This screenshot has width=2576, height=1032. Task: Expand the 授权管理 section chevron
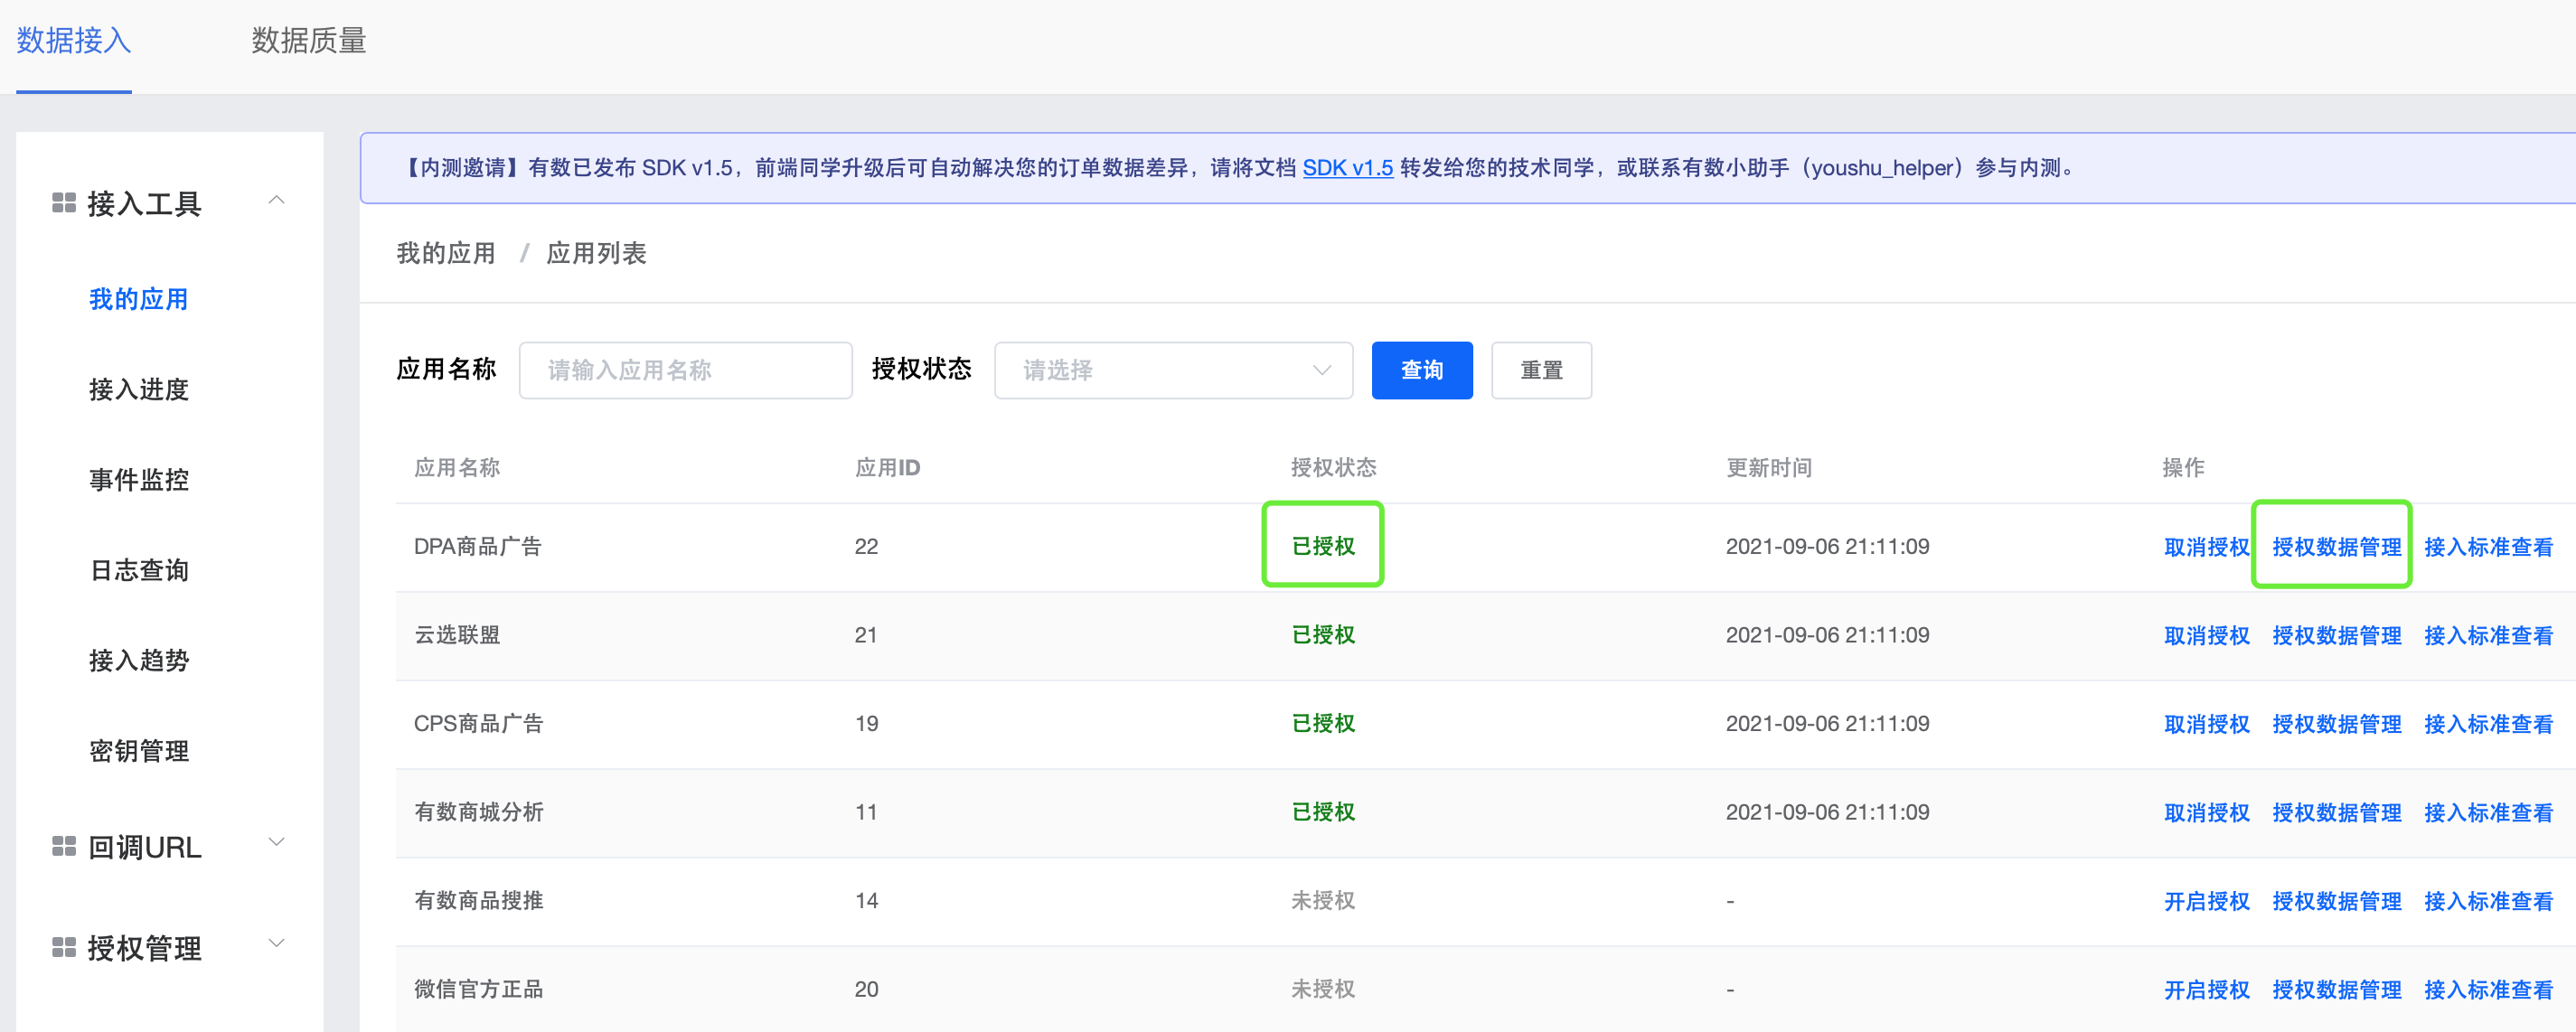tap(277, 943)
